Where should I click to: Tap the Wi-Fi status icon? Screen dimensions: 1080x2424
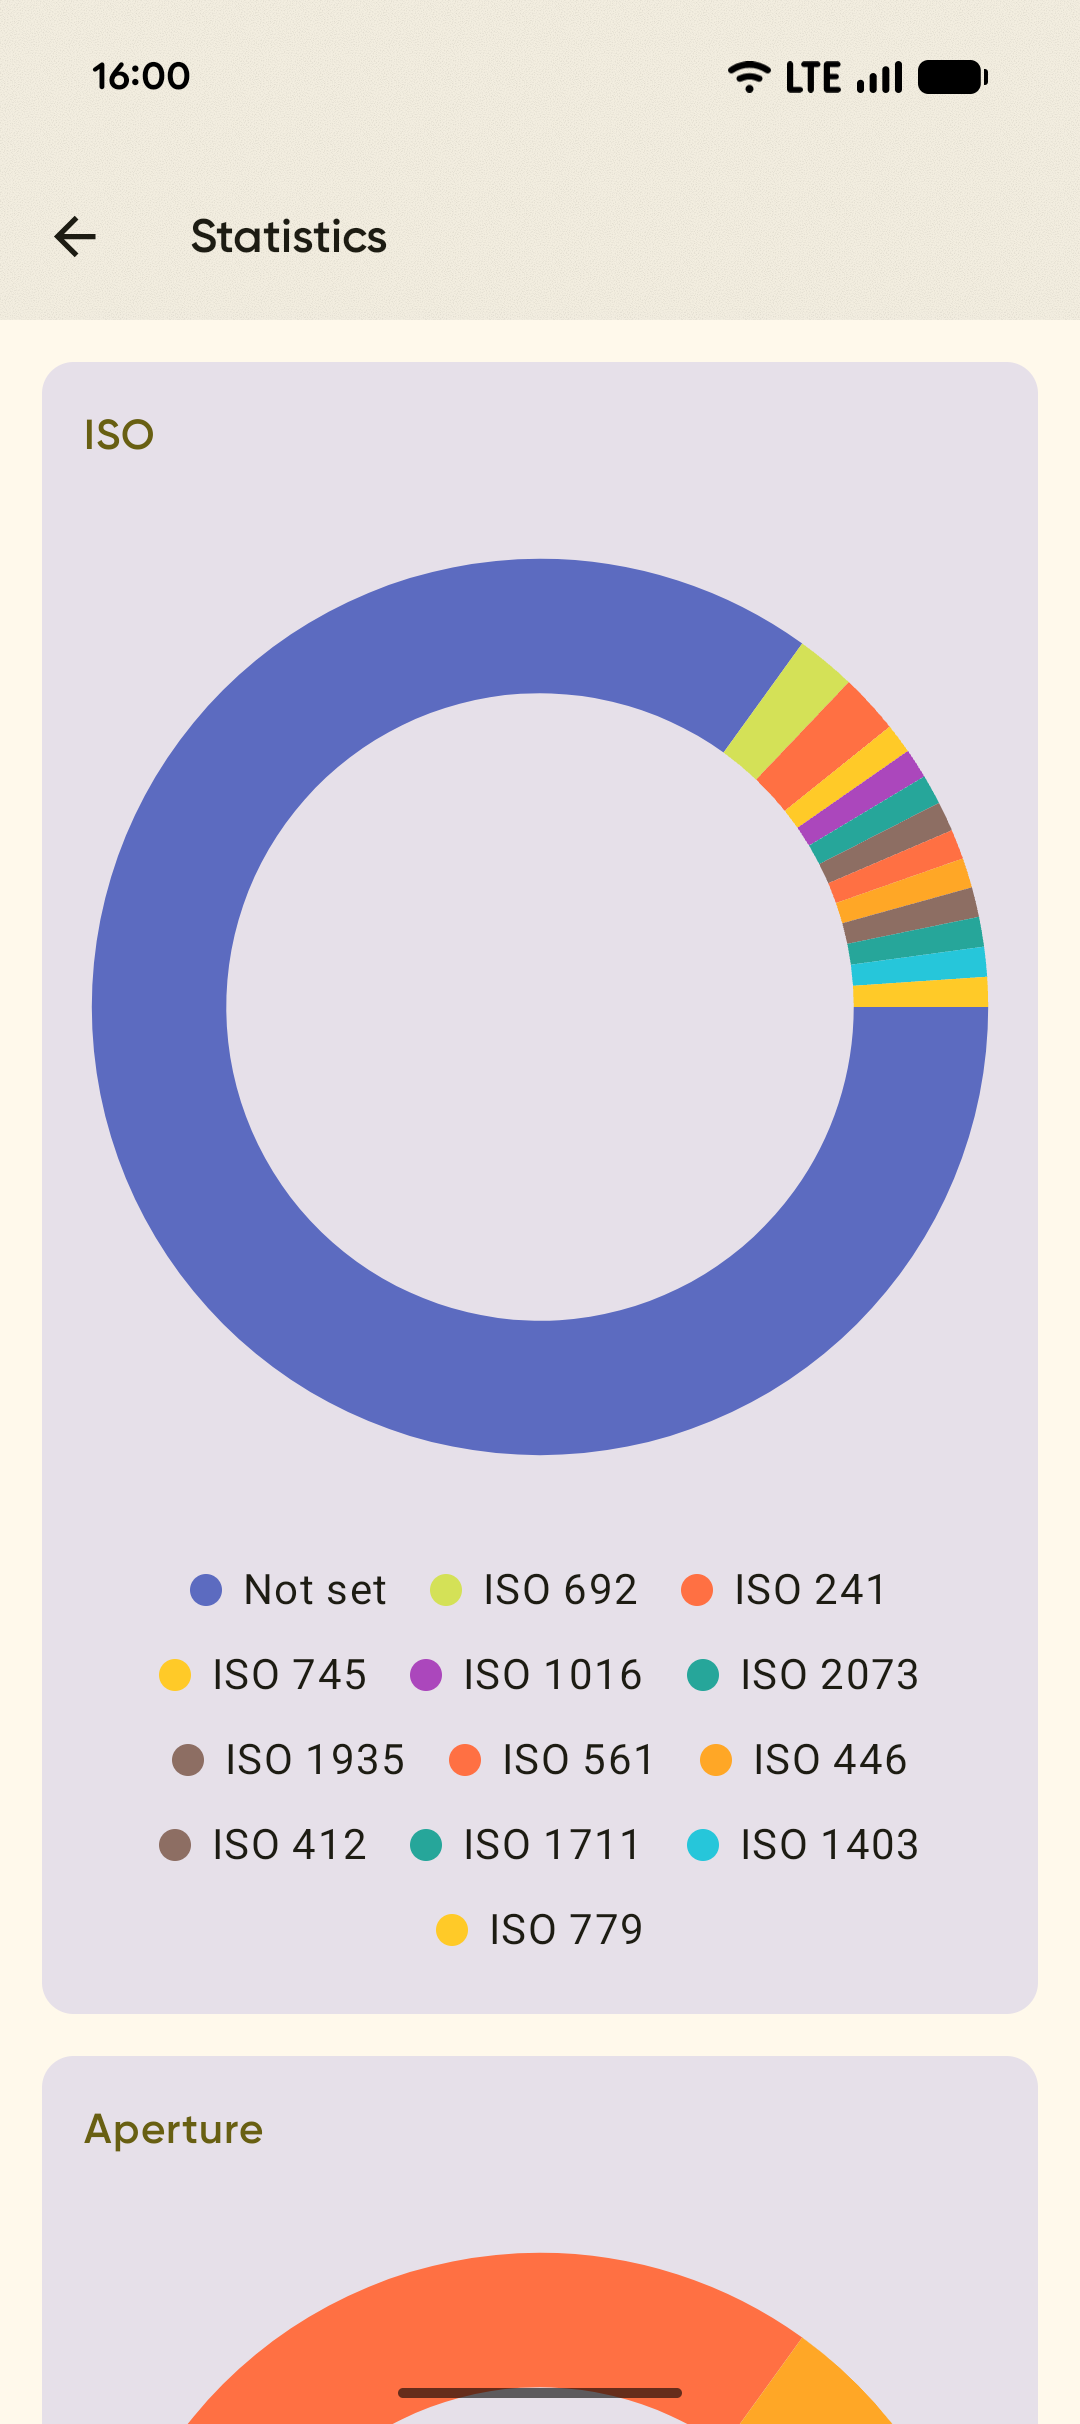(748, 77)
